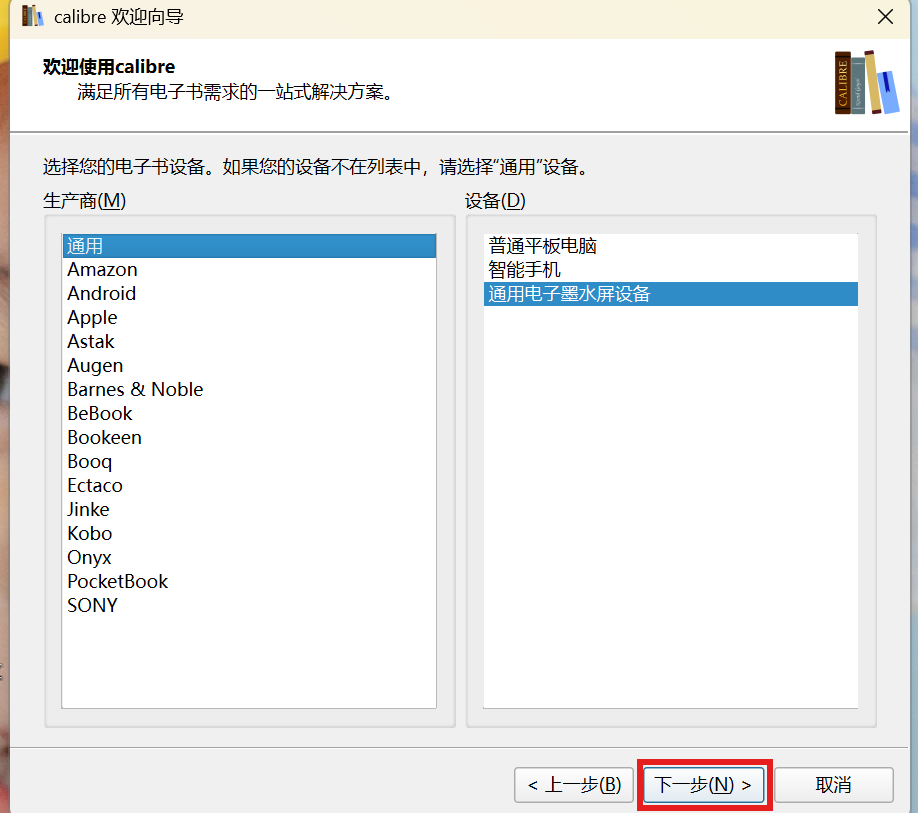Select BeBook manufacturer
918x813 pixels.
[249, 414]
